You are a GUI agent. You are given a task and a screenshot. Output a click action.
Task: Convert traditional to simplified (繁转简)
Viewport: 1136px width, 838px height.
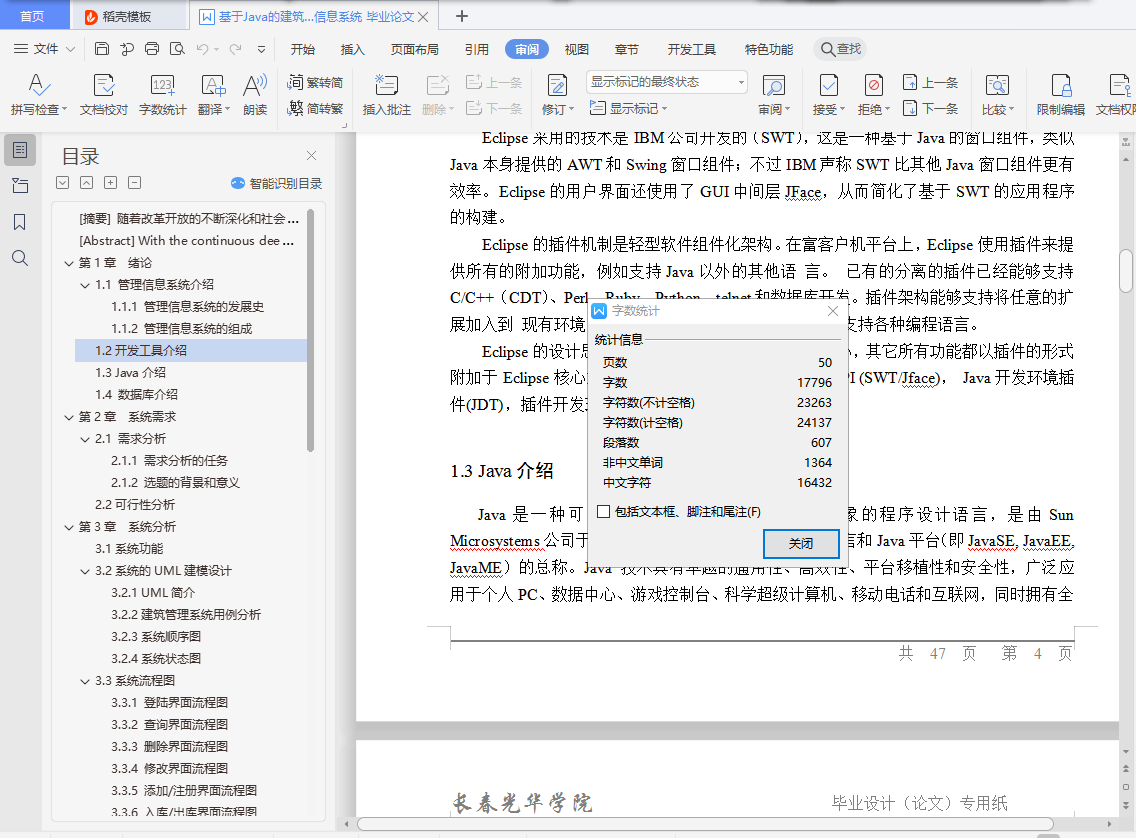[x=315, y=82]
